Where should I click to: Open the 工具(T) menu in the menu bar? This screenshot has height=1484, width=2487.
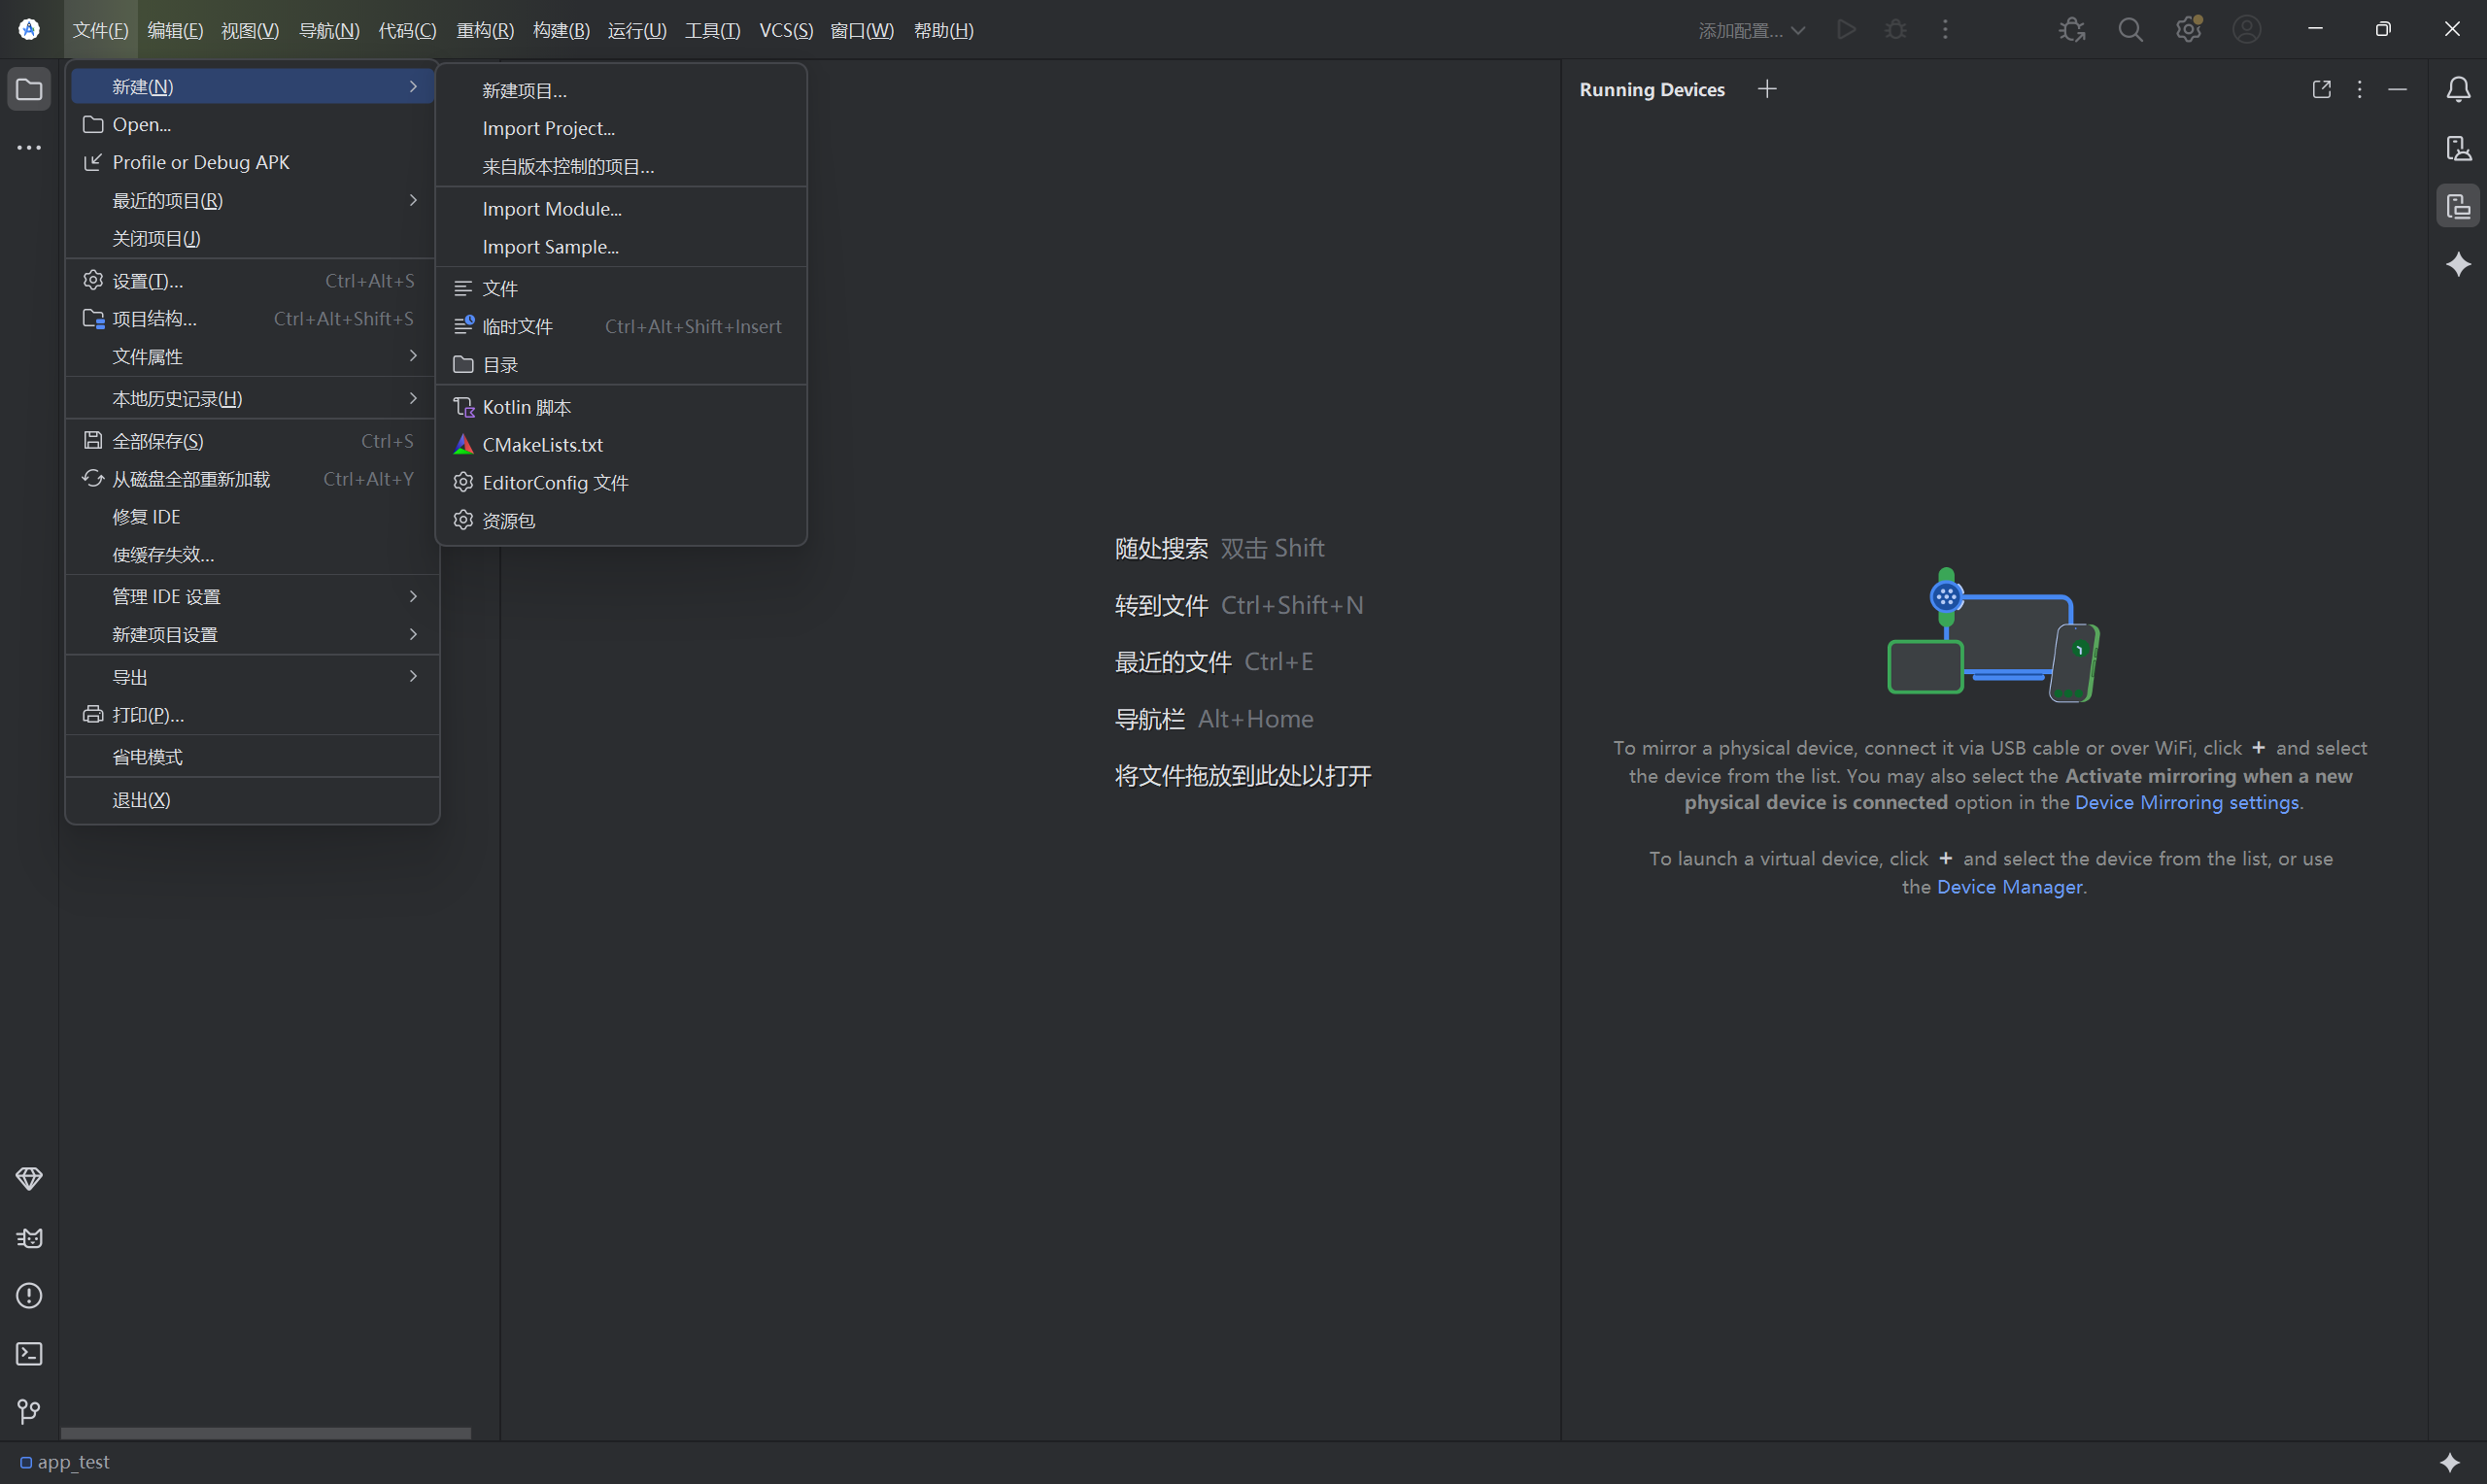coord(712,31)
